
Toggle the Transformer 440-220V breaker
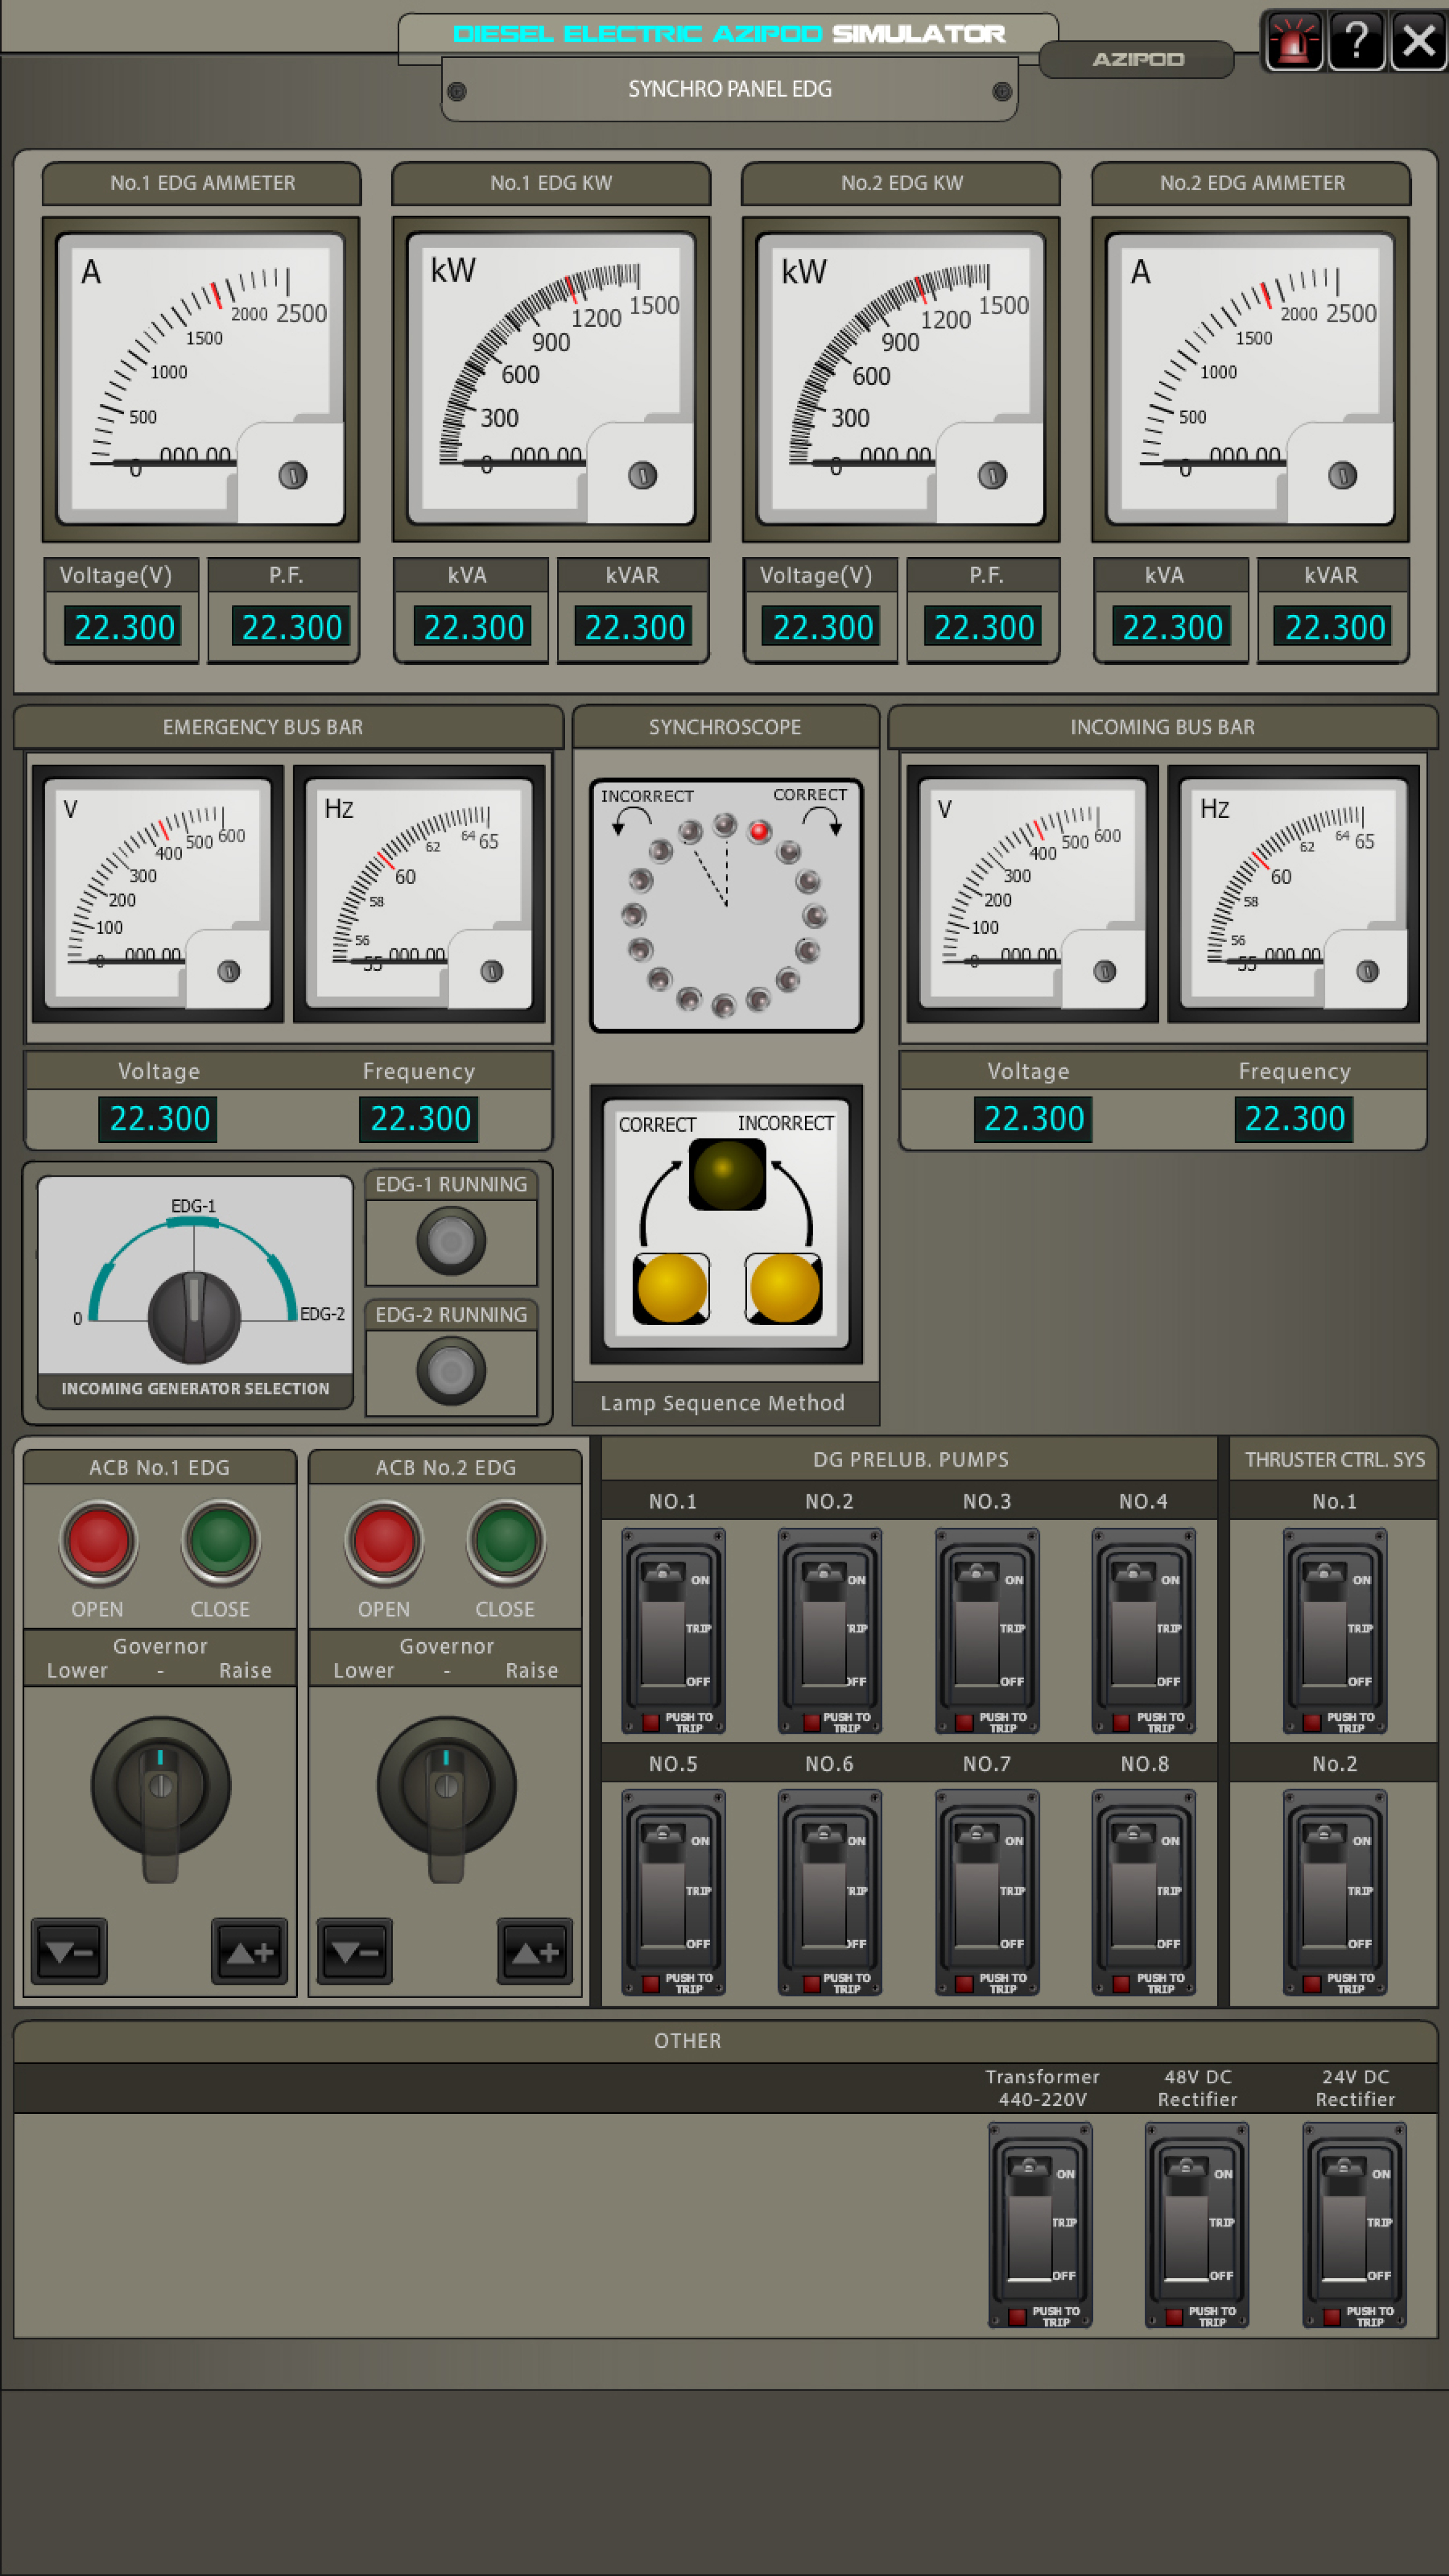(1040, 2225)
